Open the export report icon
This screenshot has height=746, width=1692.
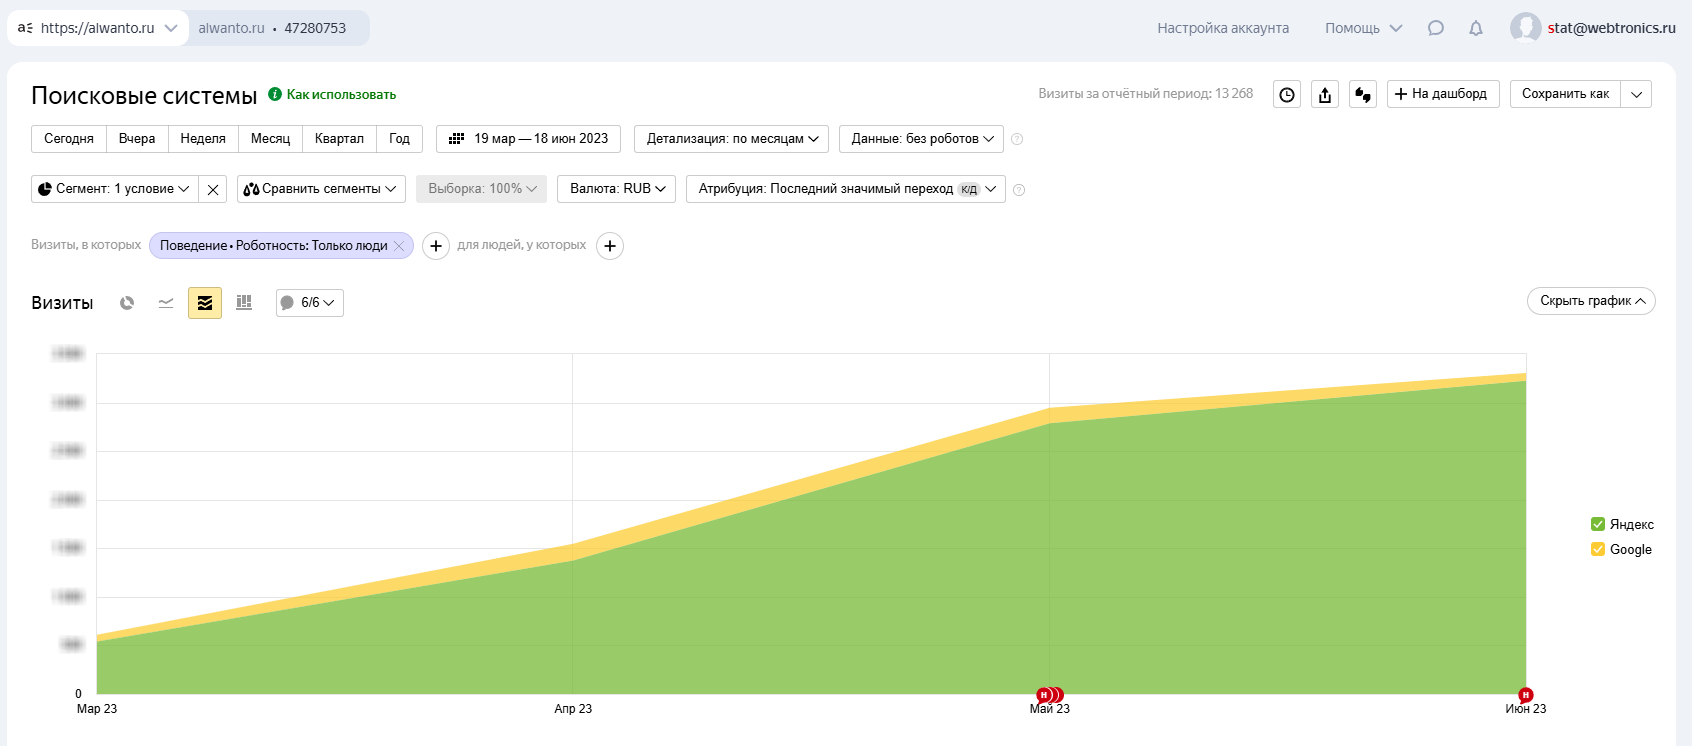(1325, 94)
